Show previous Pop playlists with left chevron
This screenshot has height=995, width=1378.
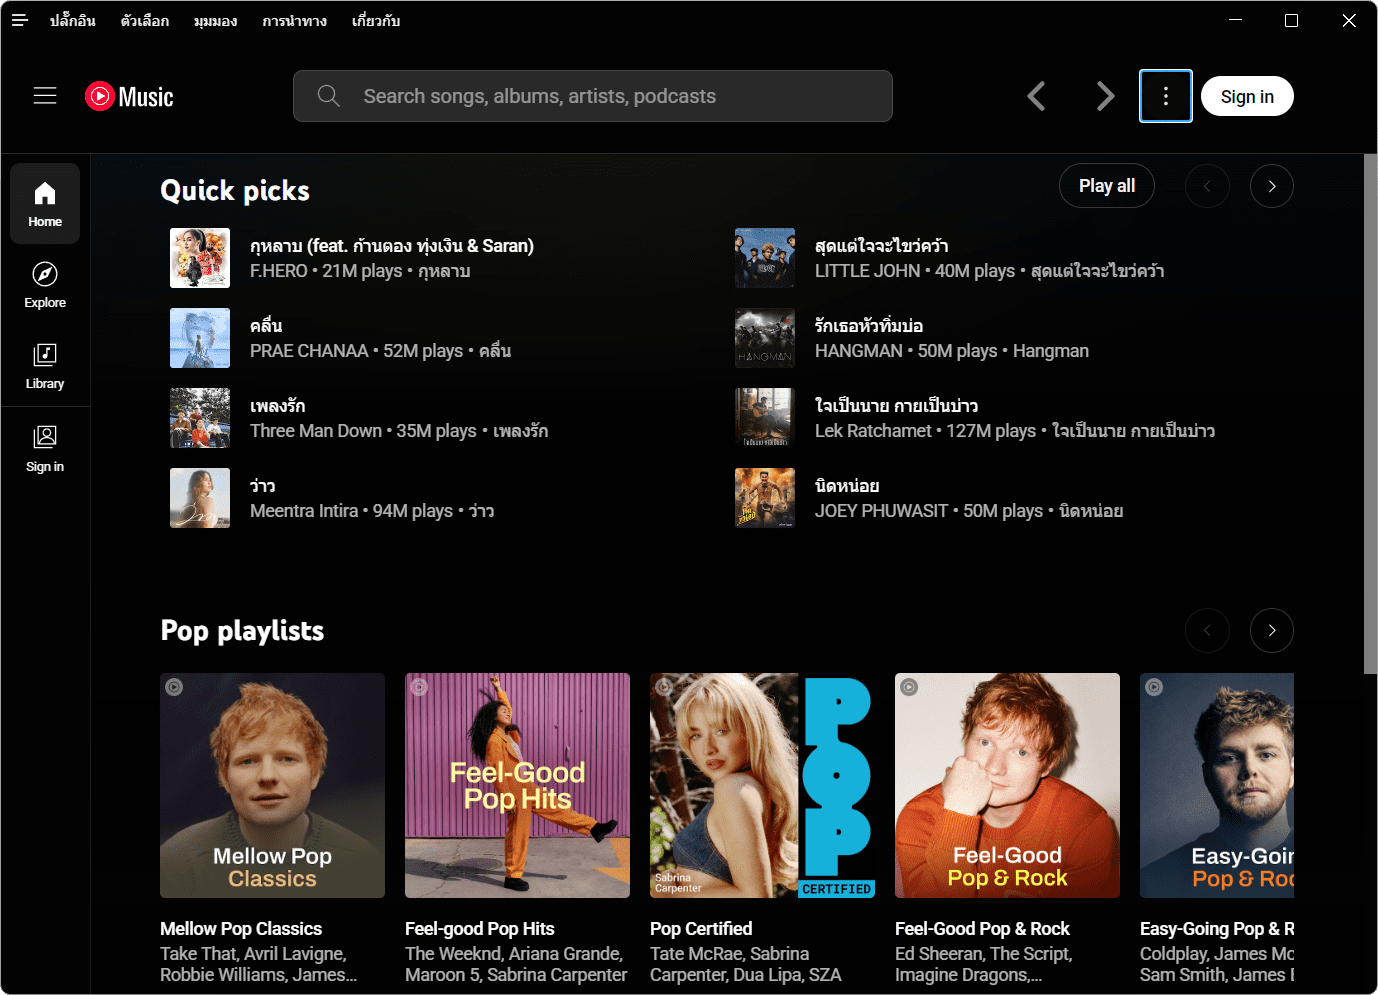click(x=1207, y=630)
